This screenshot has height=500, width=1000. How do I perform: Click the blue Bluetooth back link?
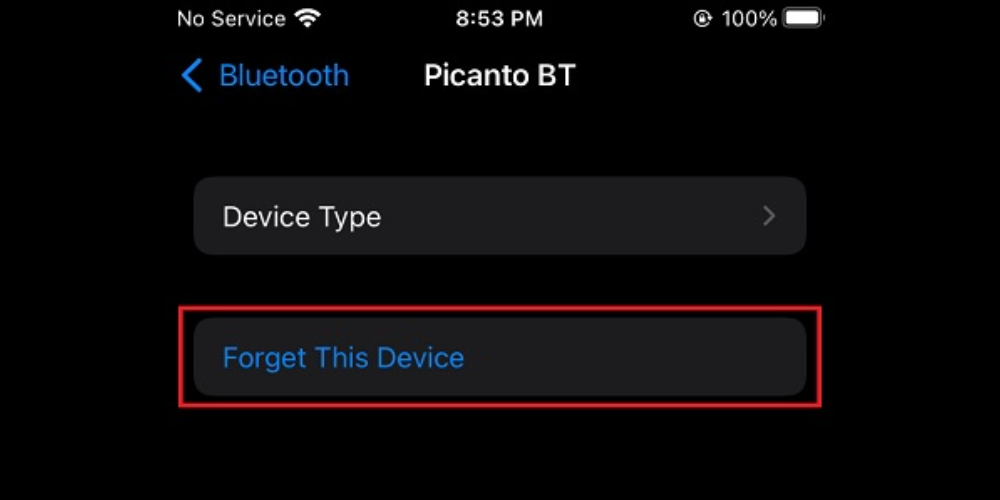point(284,76)
